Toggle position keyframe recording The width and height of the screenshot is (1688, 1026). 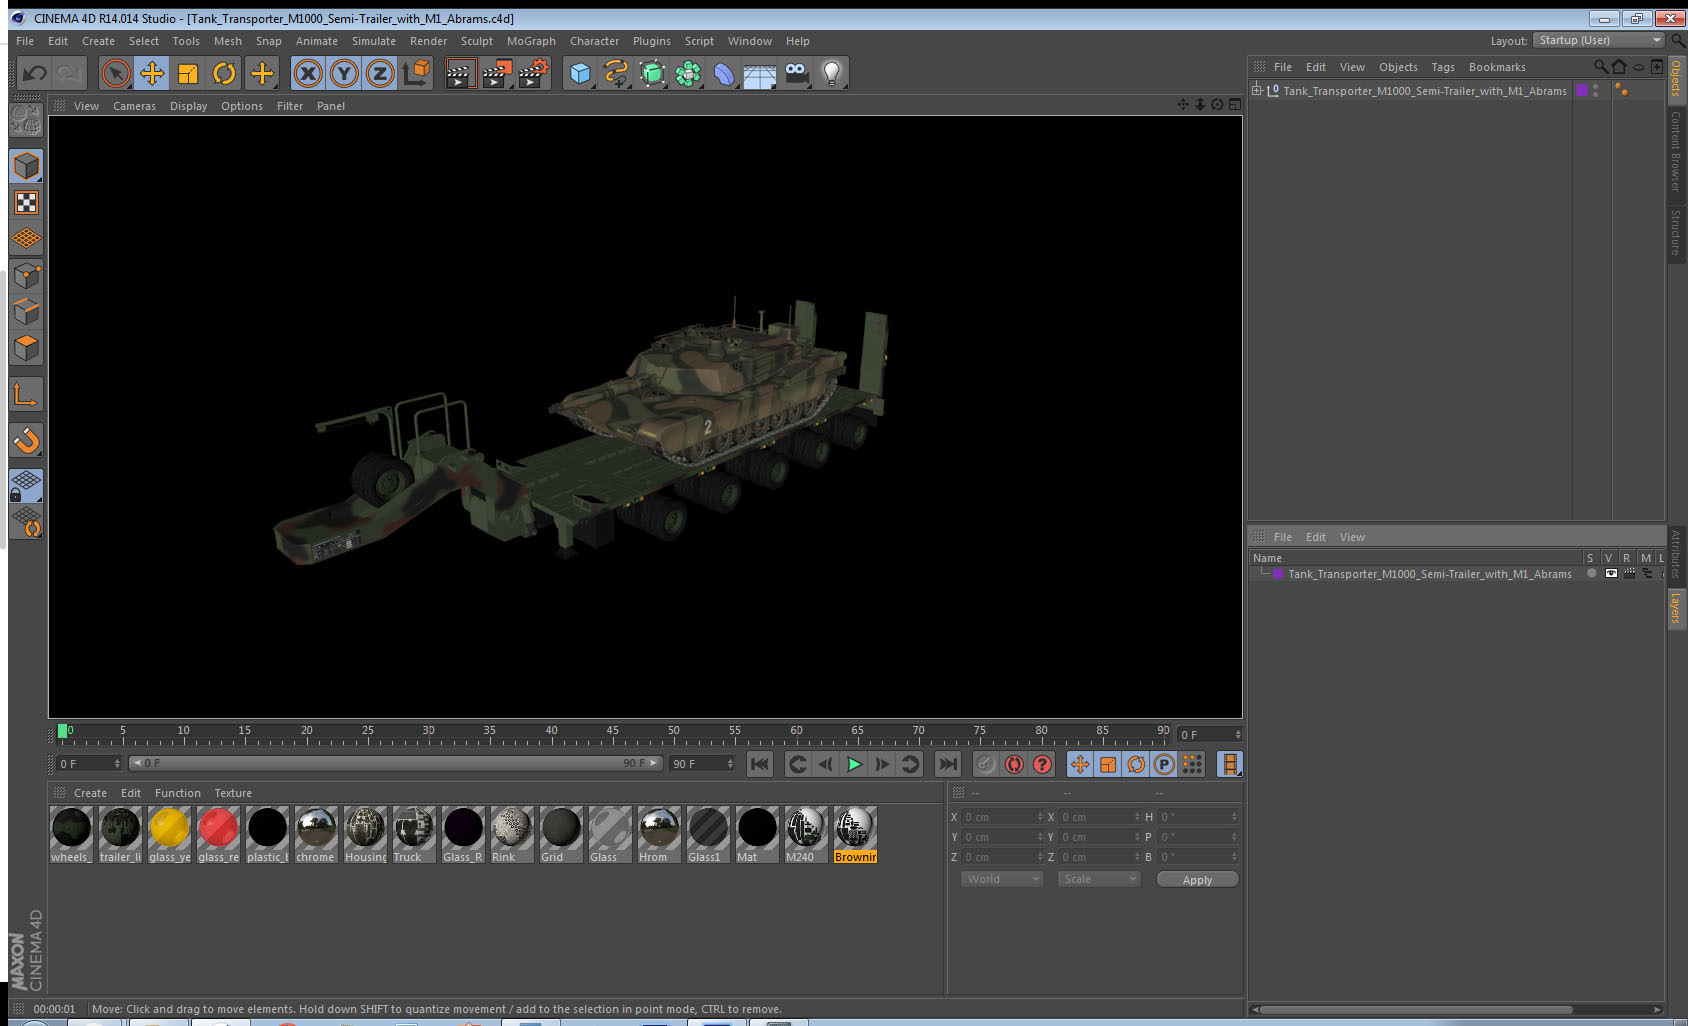pos(1080,764)
